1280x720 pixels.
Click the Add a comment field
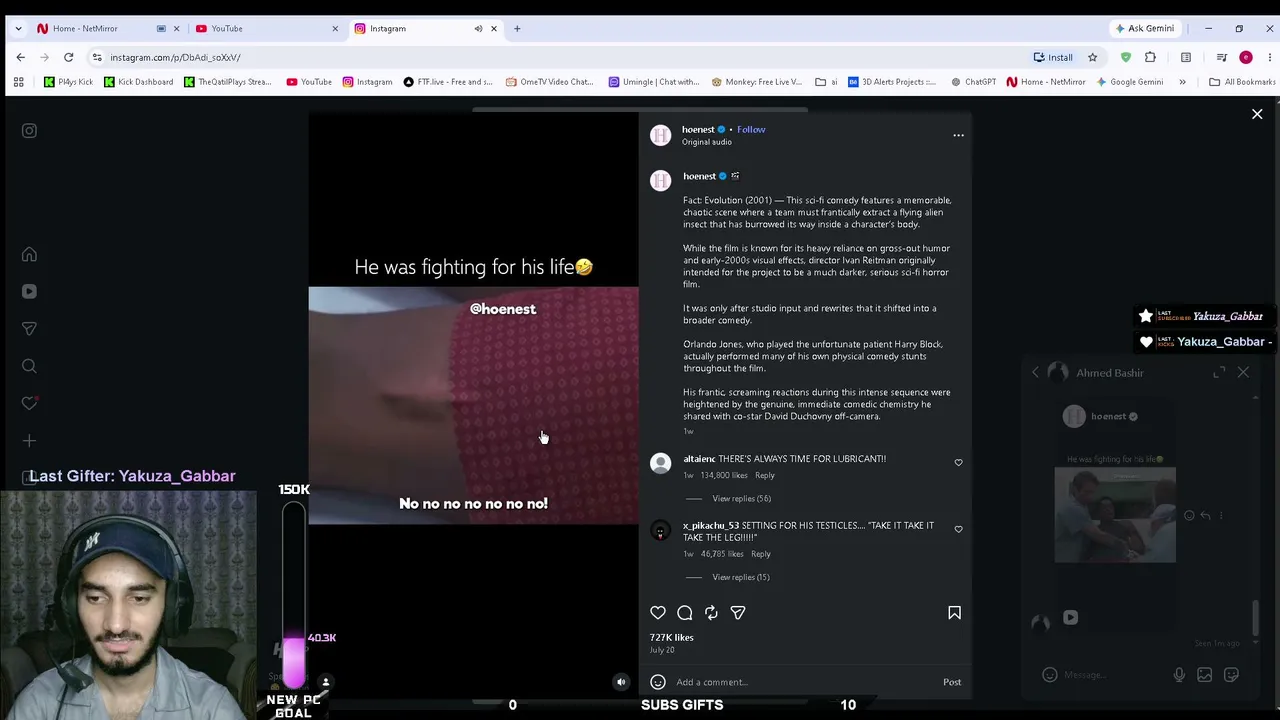coord(805,682)
